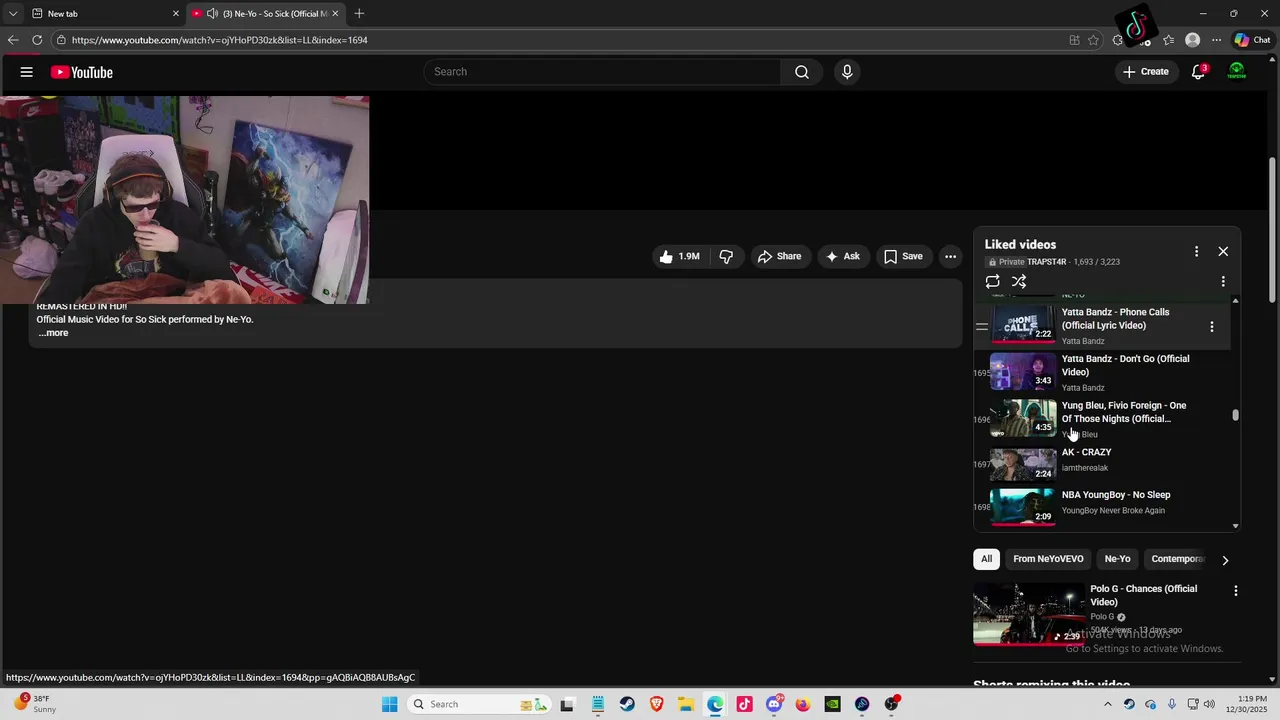
Task: Open Liked videos header options menu
Action: click(x=1196, y=252)
